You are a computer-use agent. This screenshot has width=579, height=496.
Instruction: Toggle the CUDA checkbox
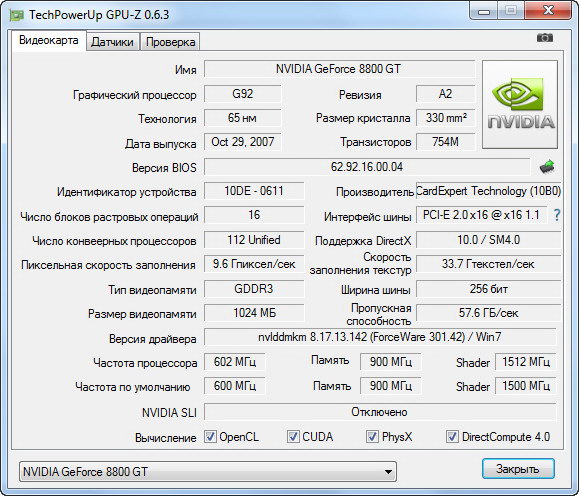(x=293, y=437)
